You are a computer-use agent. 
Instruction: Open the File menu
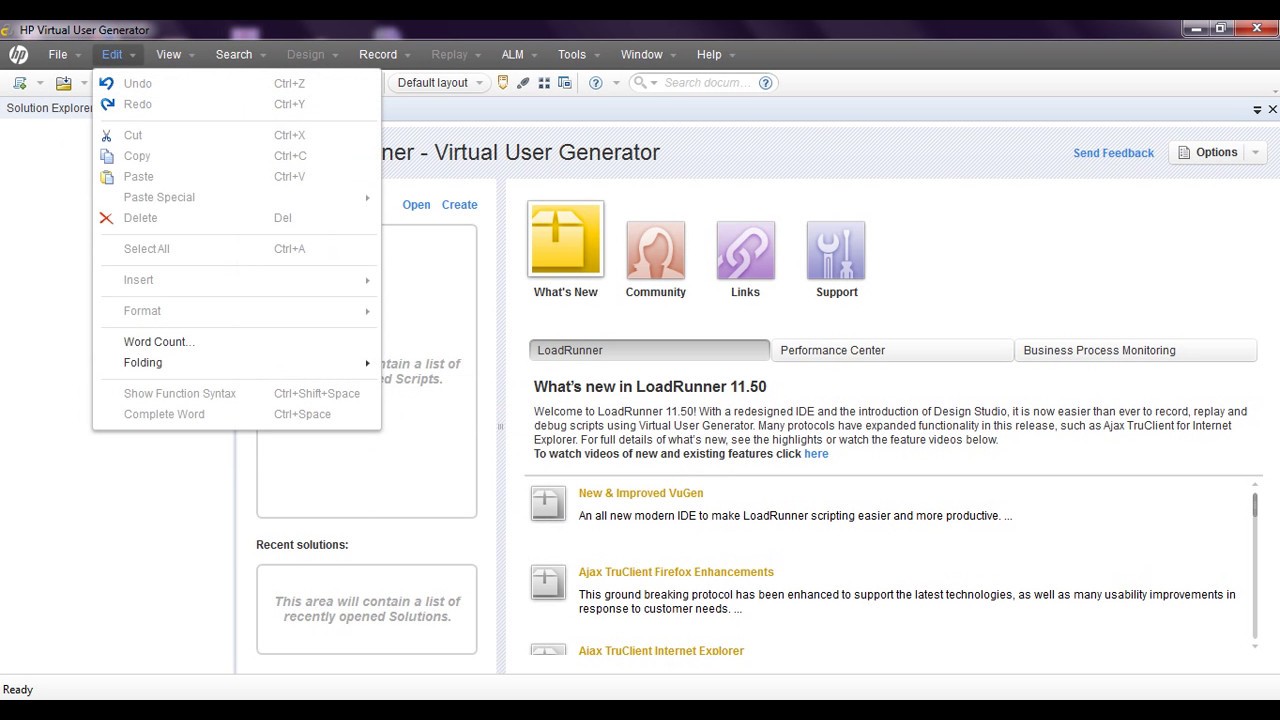click(x=65, y=55)
